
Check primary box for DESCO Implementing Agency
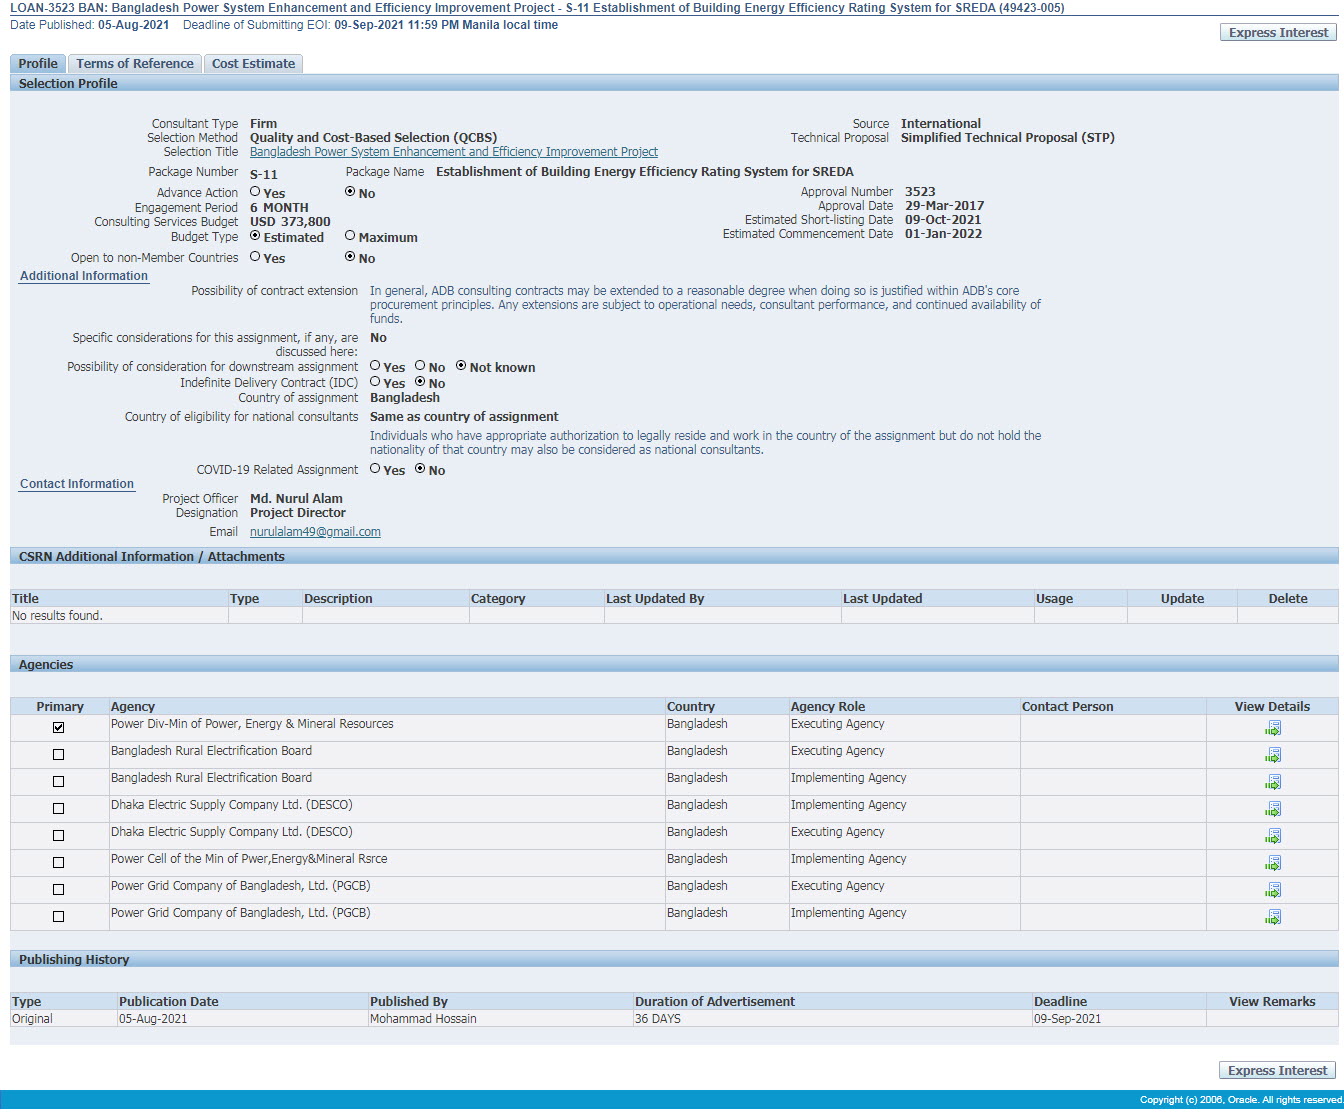pos(58,809)
